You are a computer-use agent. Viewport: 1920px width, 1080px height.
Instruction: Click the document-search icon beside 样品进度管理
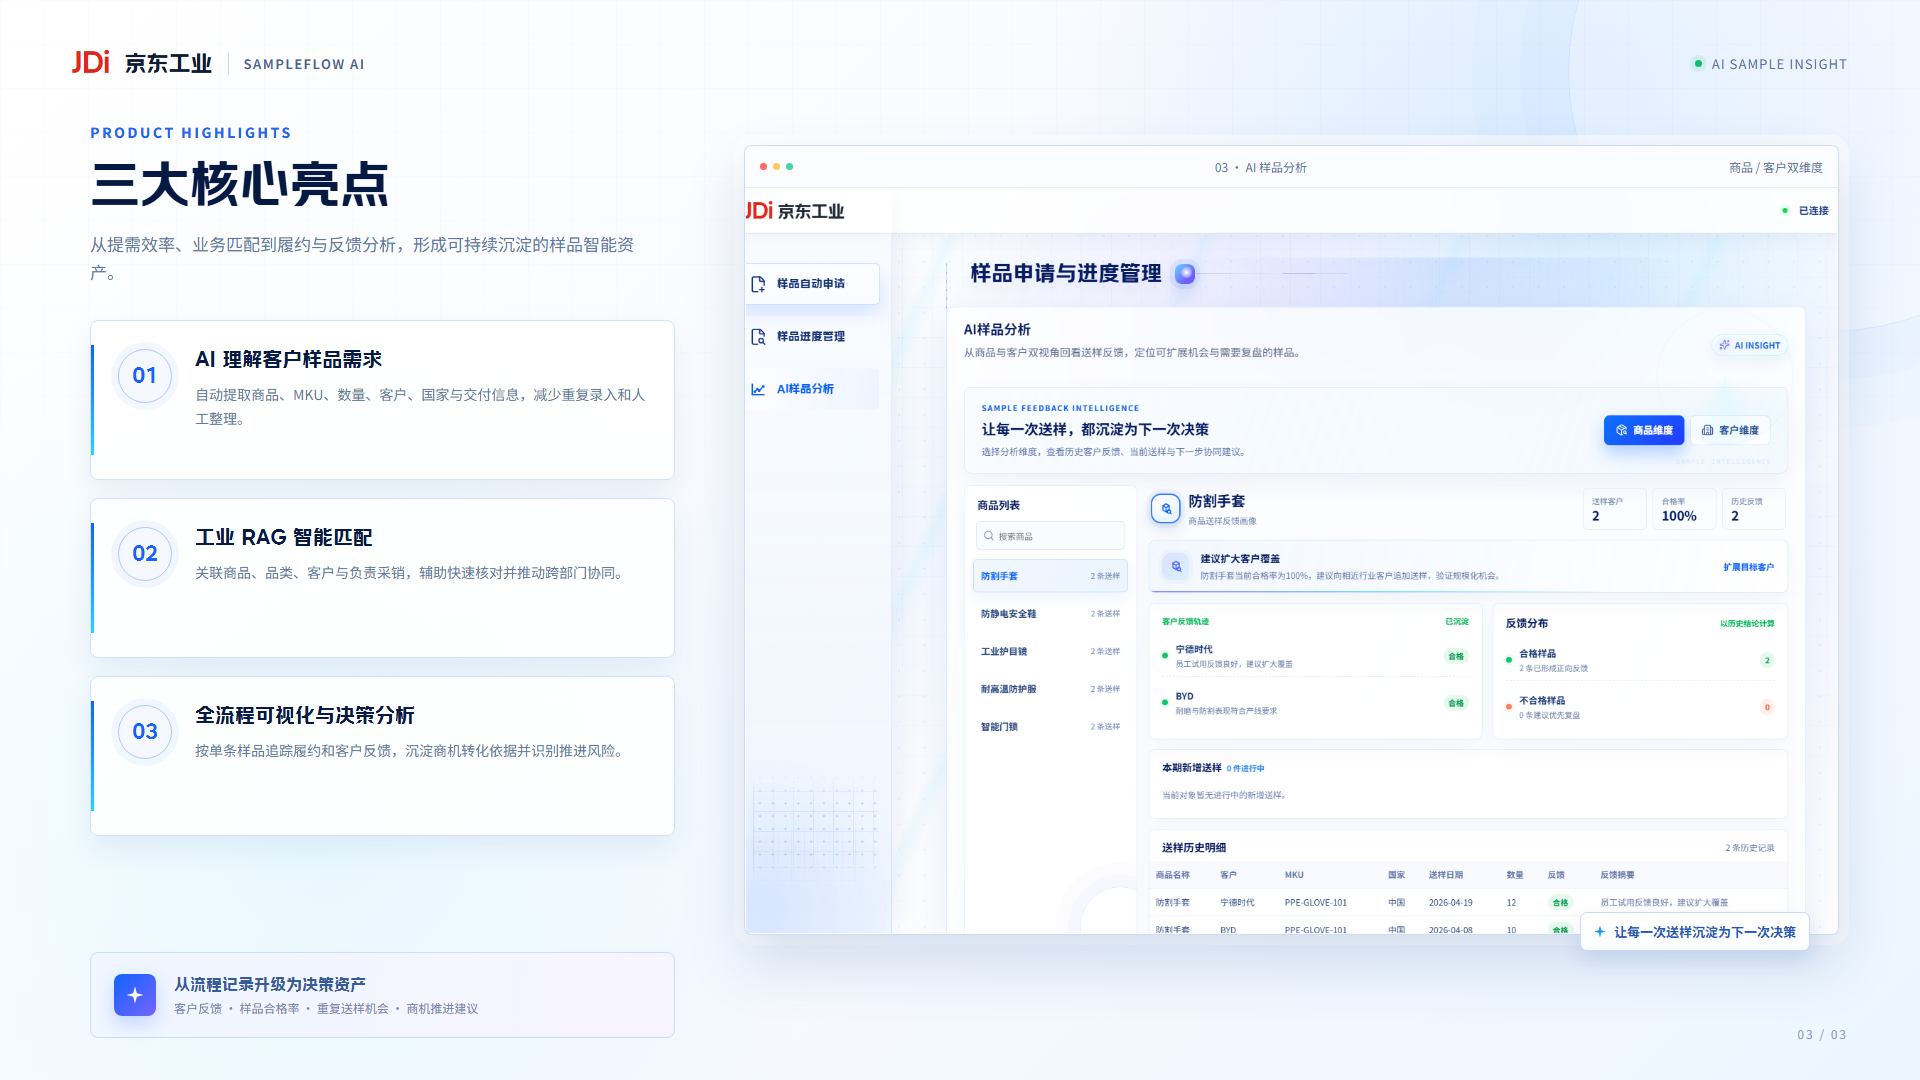(x=758, y=337)
